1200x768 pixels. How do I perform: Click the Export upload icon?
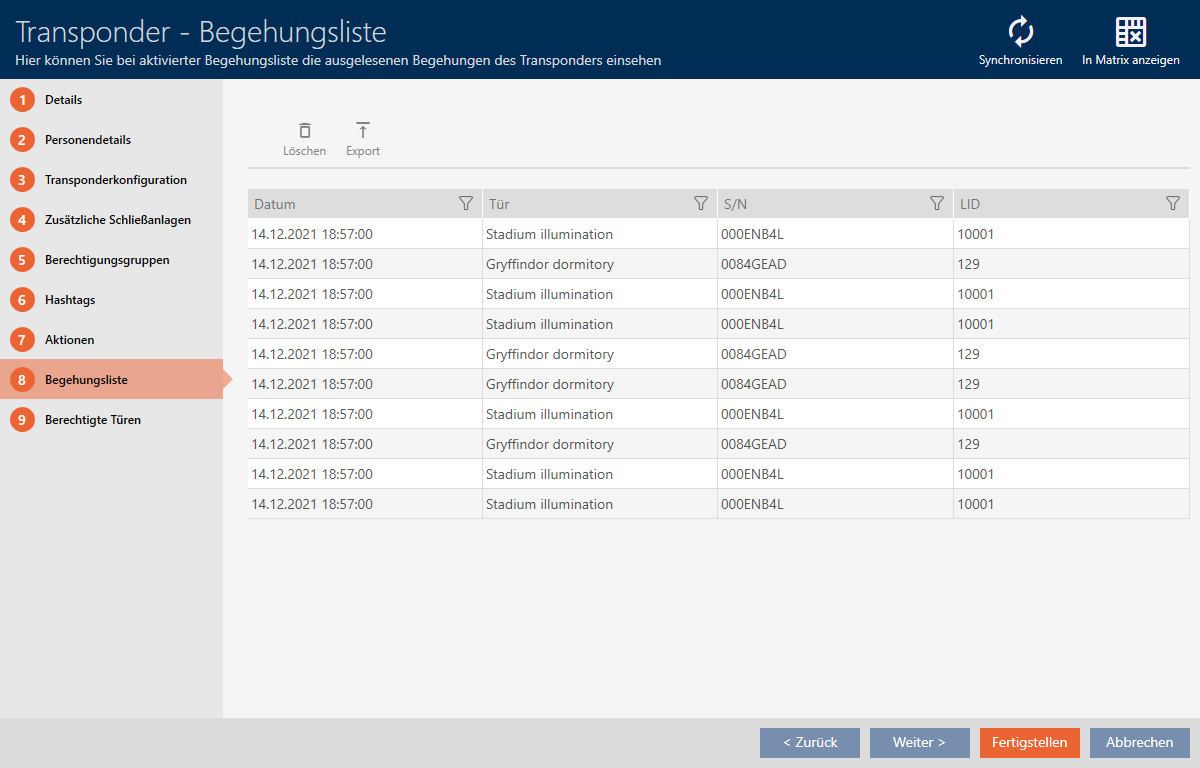click(363, 131)
